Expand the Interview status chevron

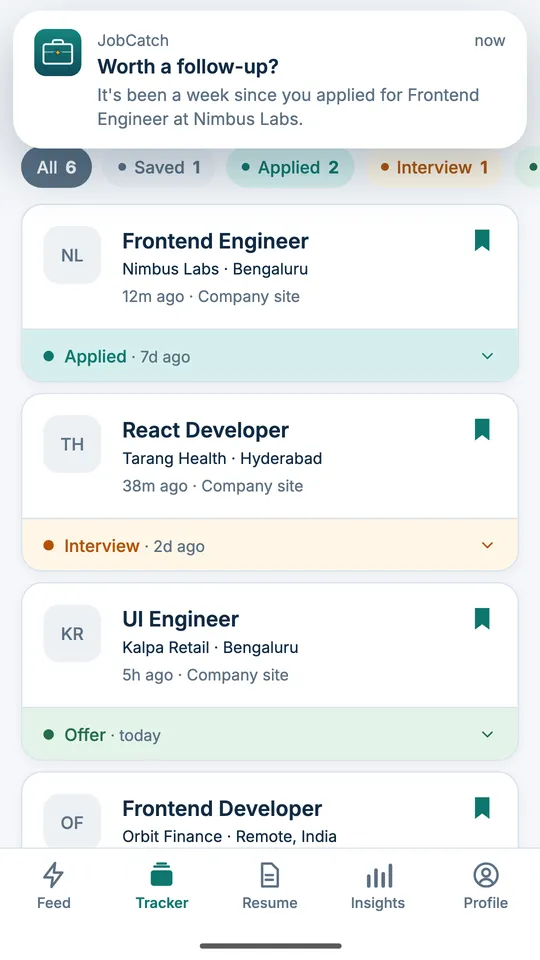click(487, 545)
